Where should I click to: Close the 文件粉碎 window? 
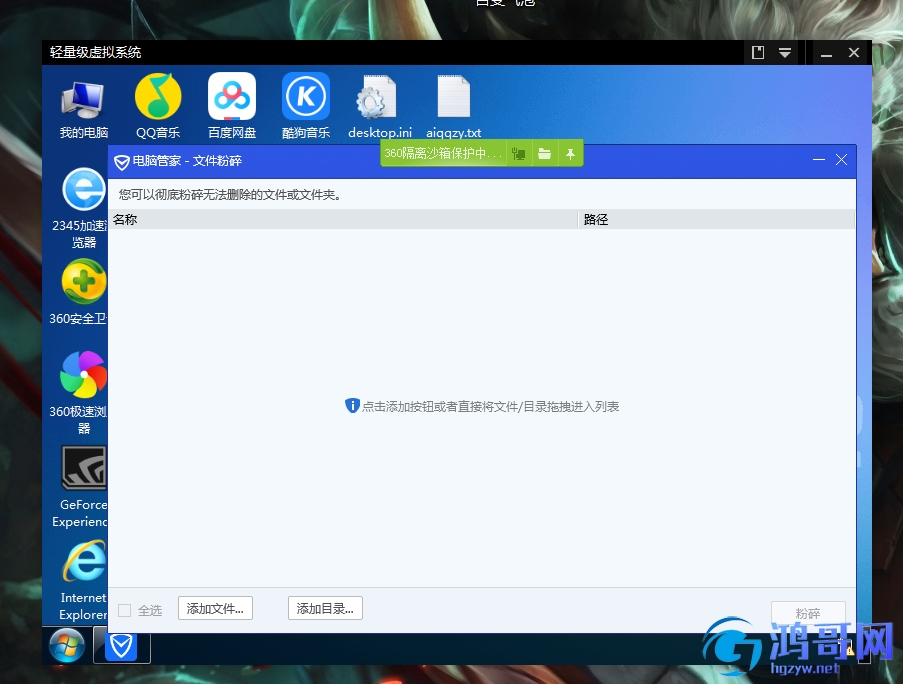tap(841, 160)
